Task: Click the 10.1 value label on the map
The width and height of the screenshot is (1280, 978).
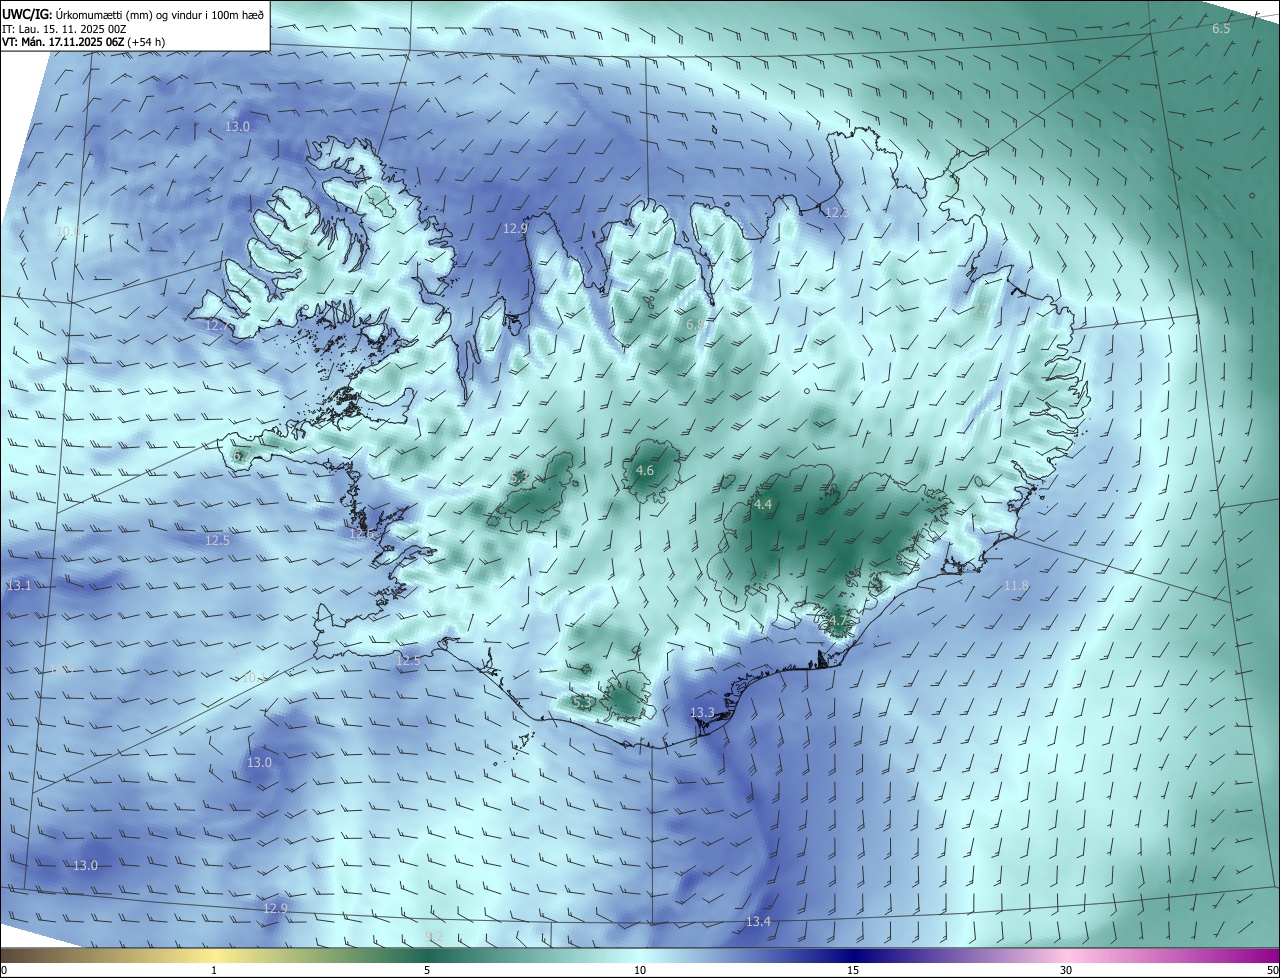Action: [254, 678]
